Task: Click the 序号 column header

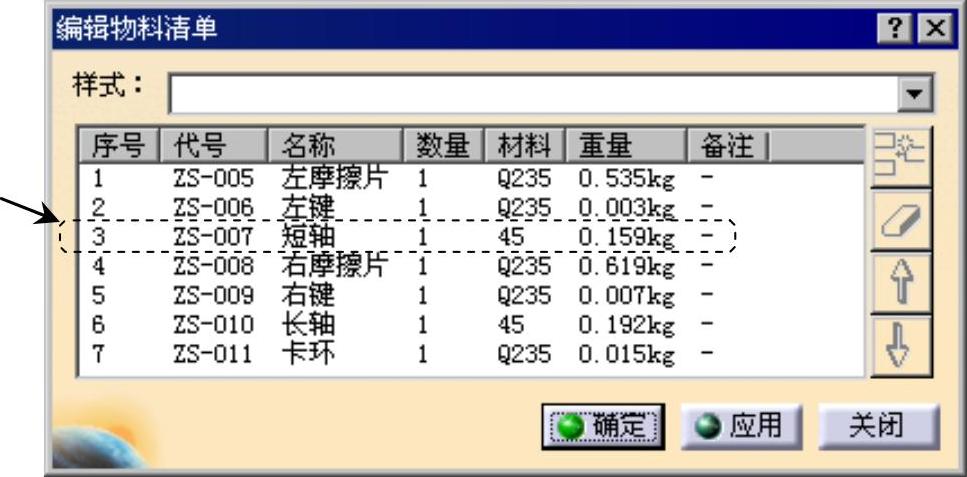Action: click(x=118, y=146)
